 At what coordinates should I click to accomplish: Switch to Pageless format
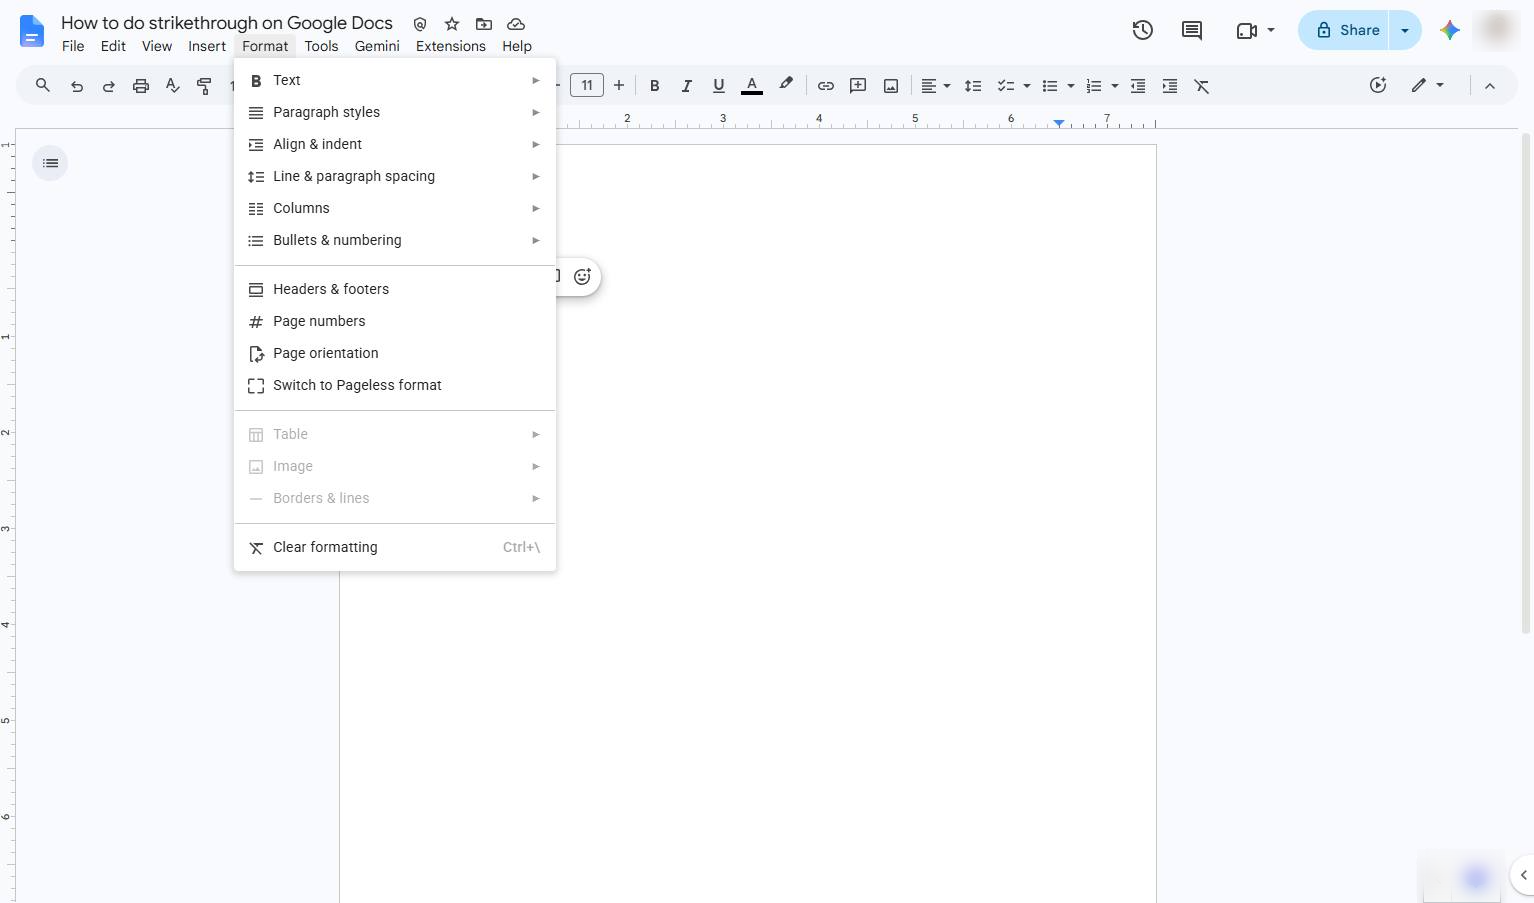(x=395, y=385)
